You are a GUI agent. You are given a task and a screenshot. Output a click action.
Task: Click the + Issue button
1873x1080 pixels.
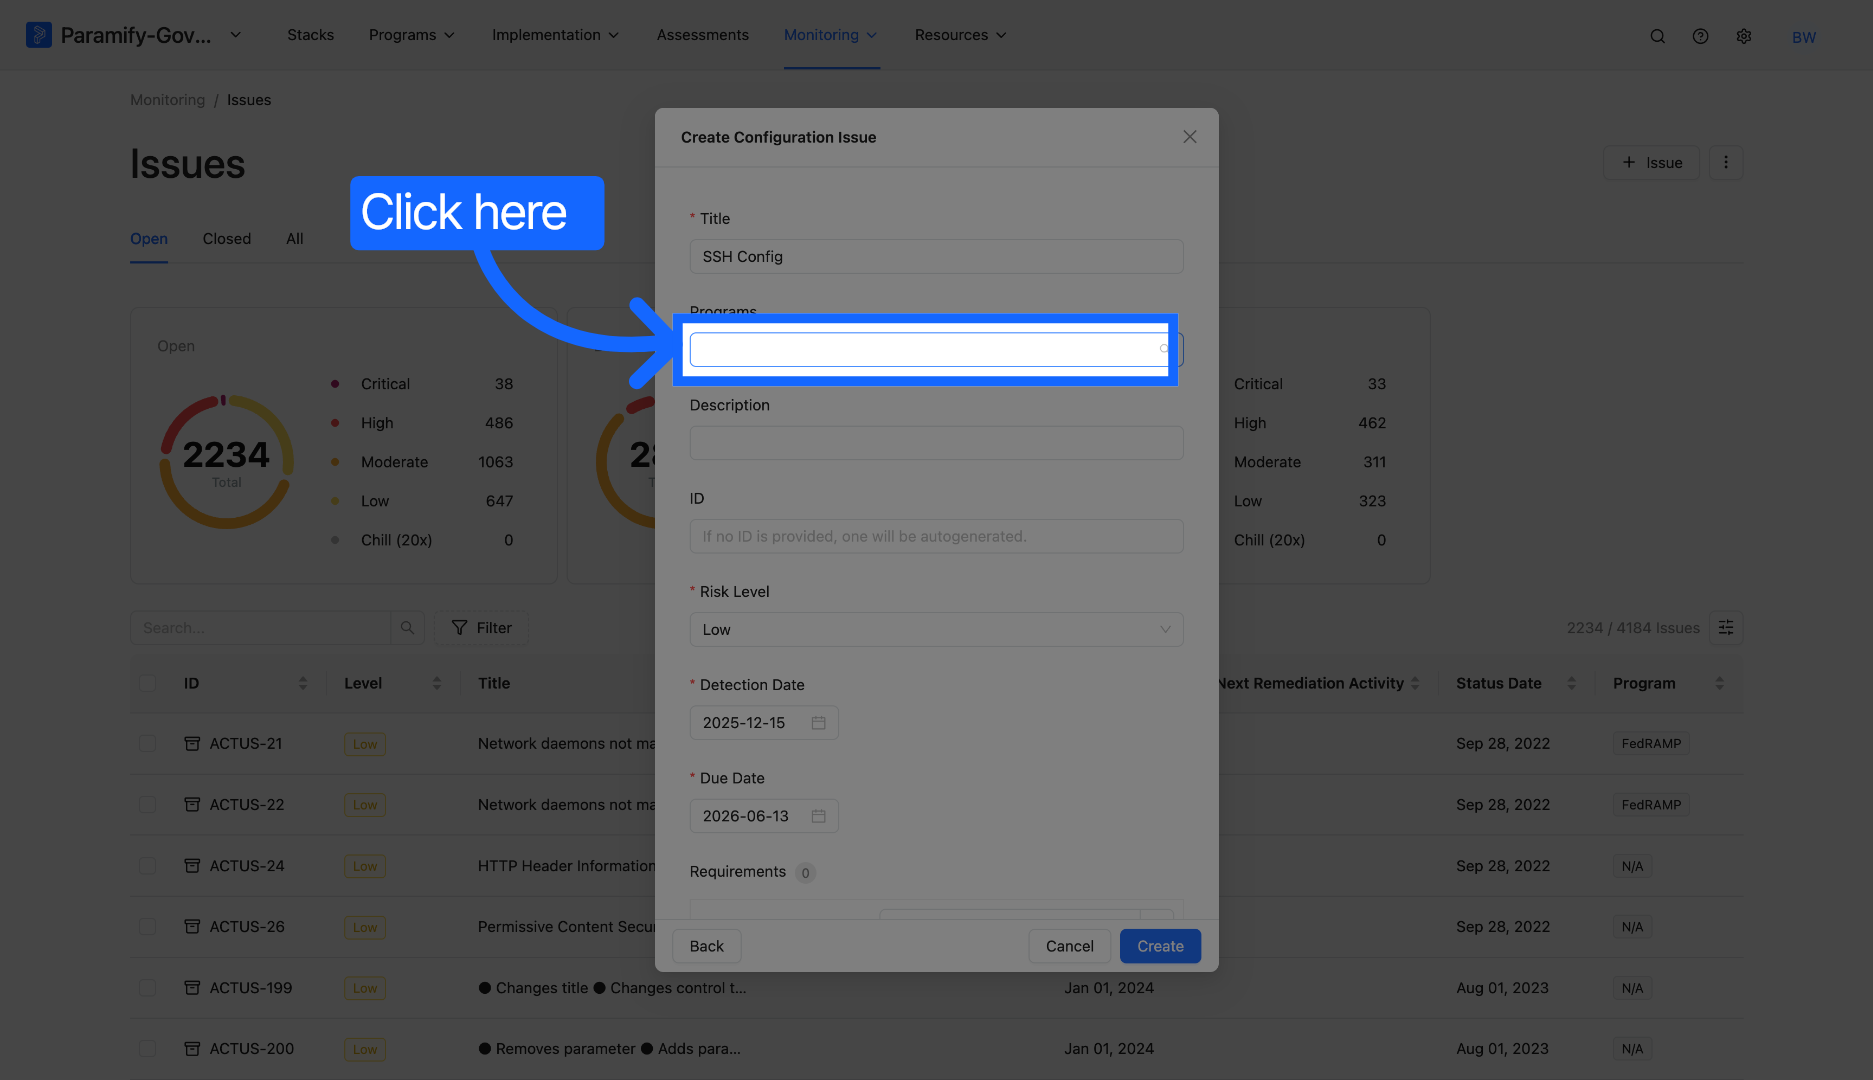[x=1652, y=162]
